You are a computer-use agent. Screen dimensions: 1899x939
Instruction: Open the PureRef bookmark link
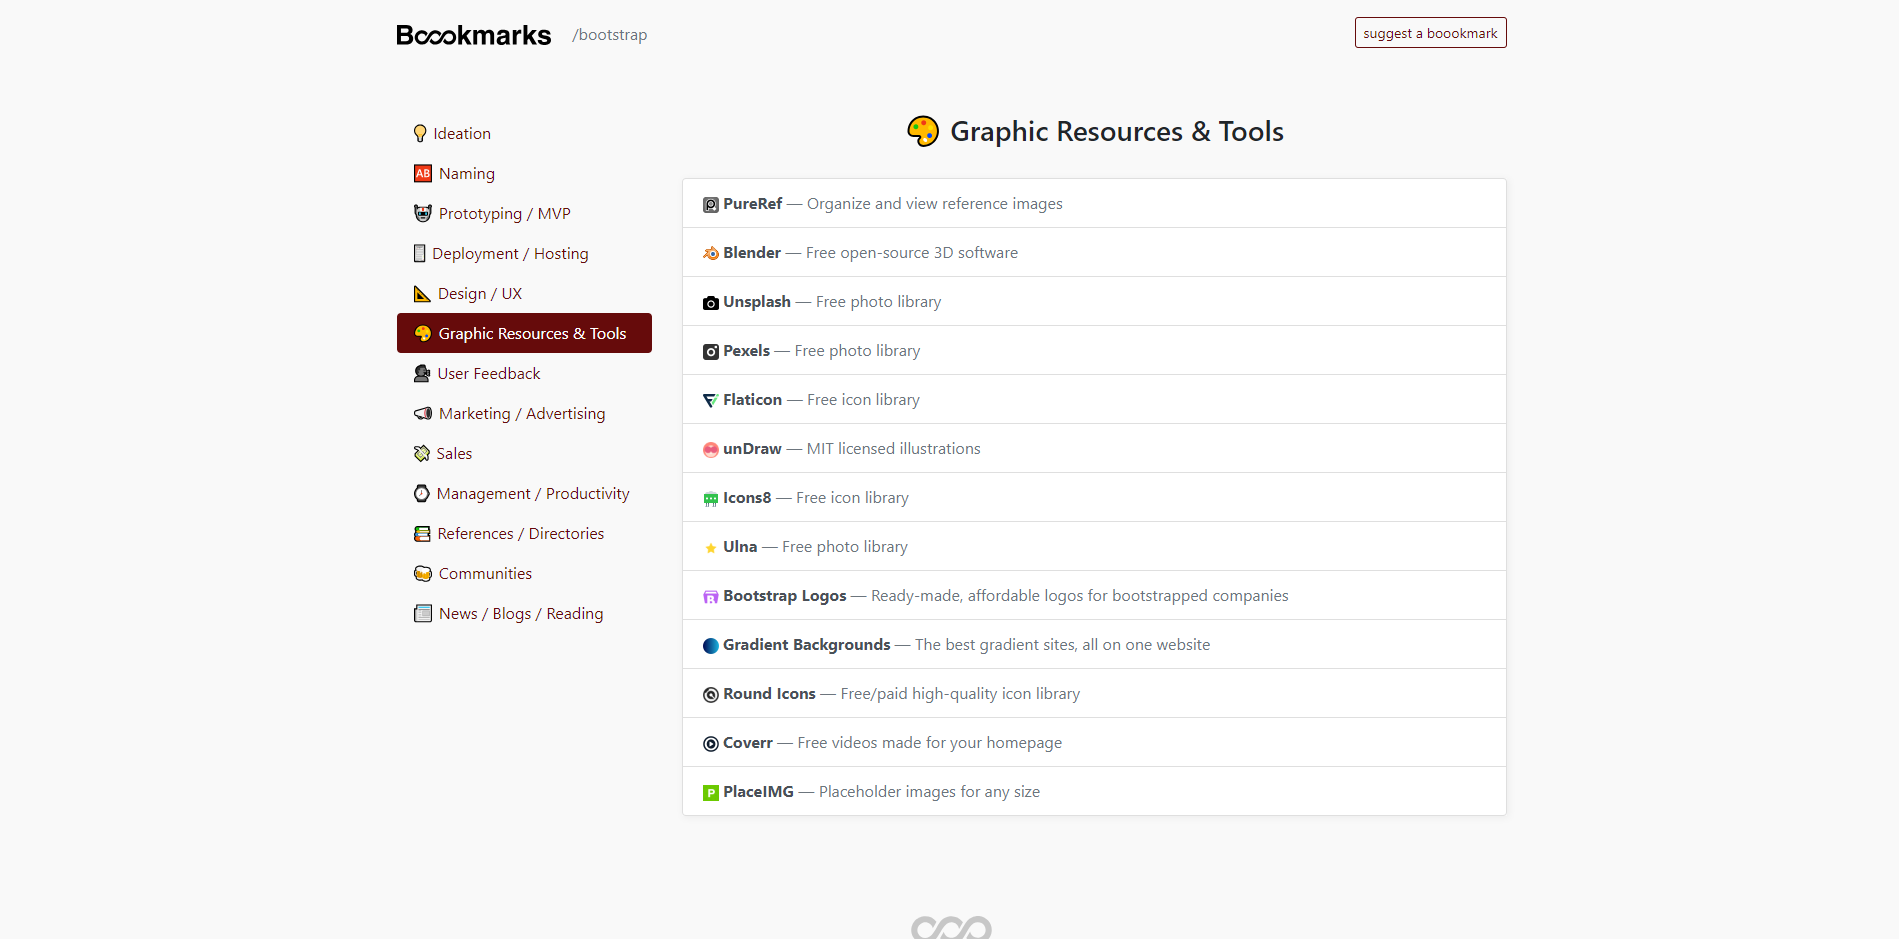[x=1094, y=203]
